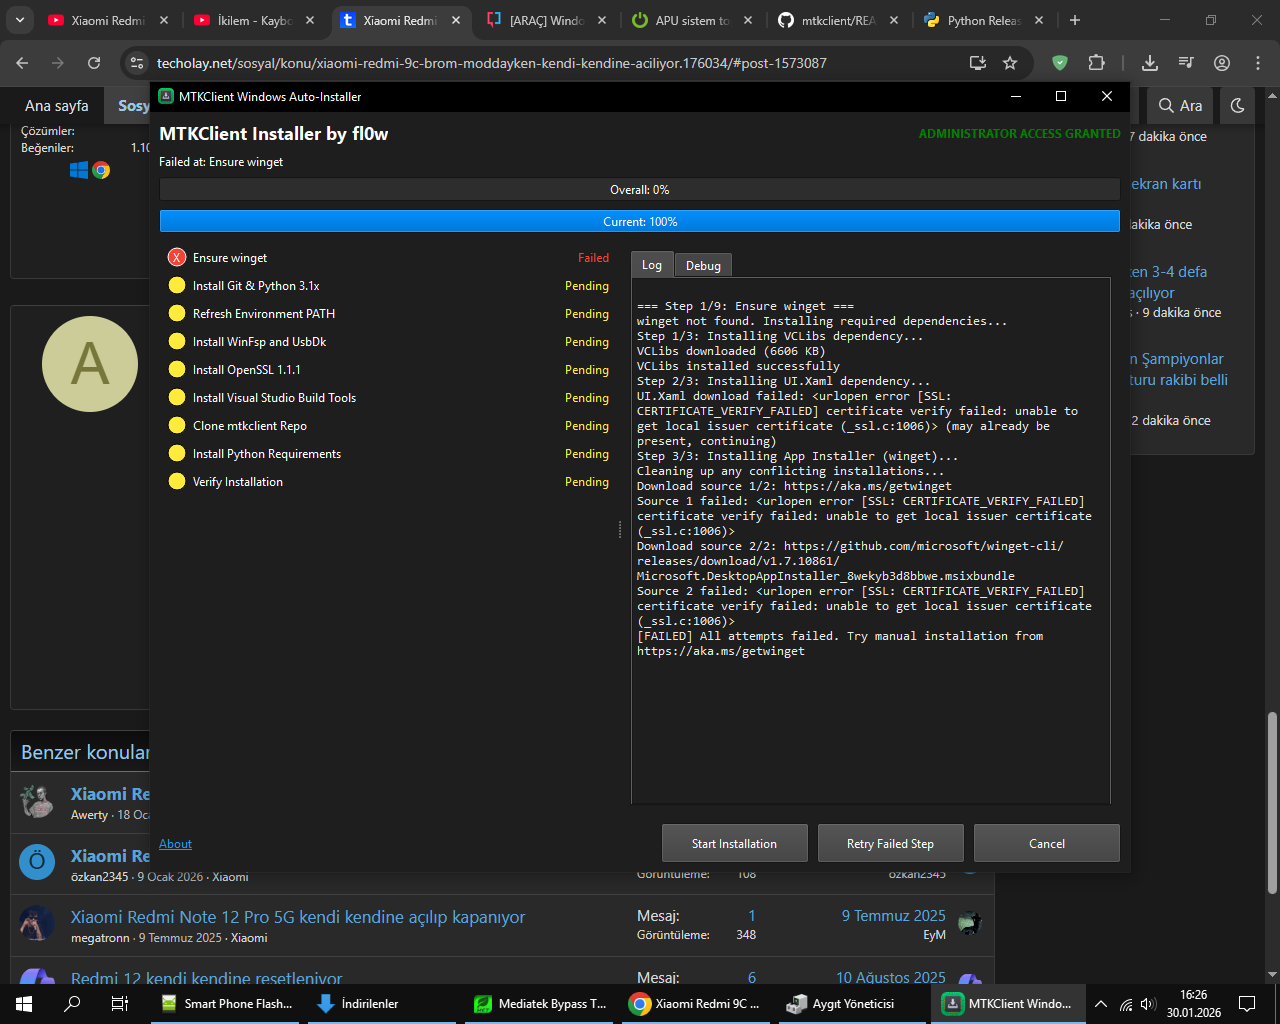Open the Ara search button on the forum

point(1180,105)
